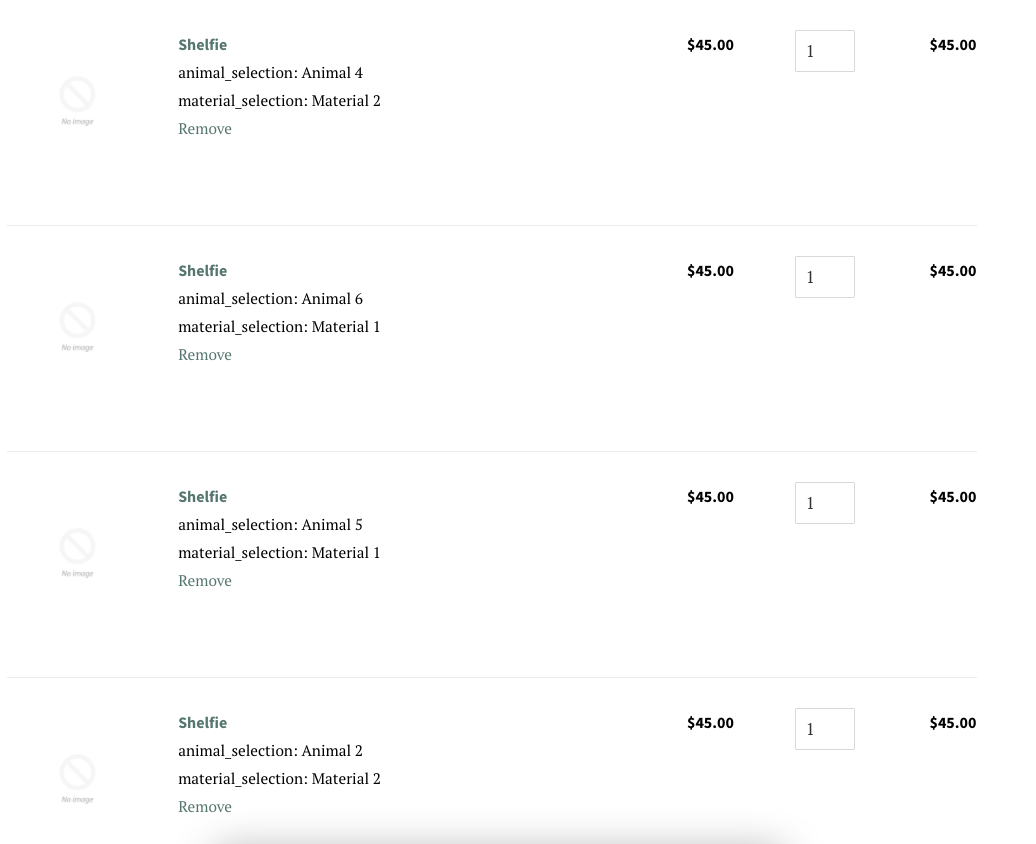Click the No image placeholder for Animal 4
The height and width of the screenshot is (844, 1036).
point(77,100)
